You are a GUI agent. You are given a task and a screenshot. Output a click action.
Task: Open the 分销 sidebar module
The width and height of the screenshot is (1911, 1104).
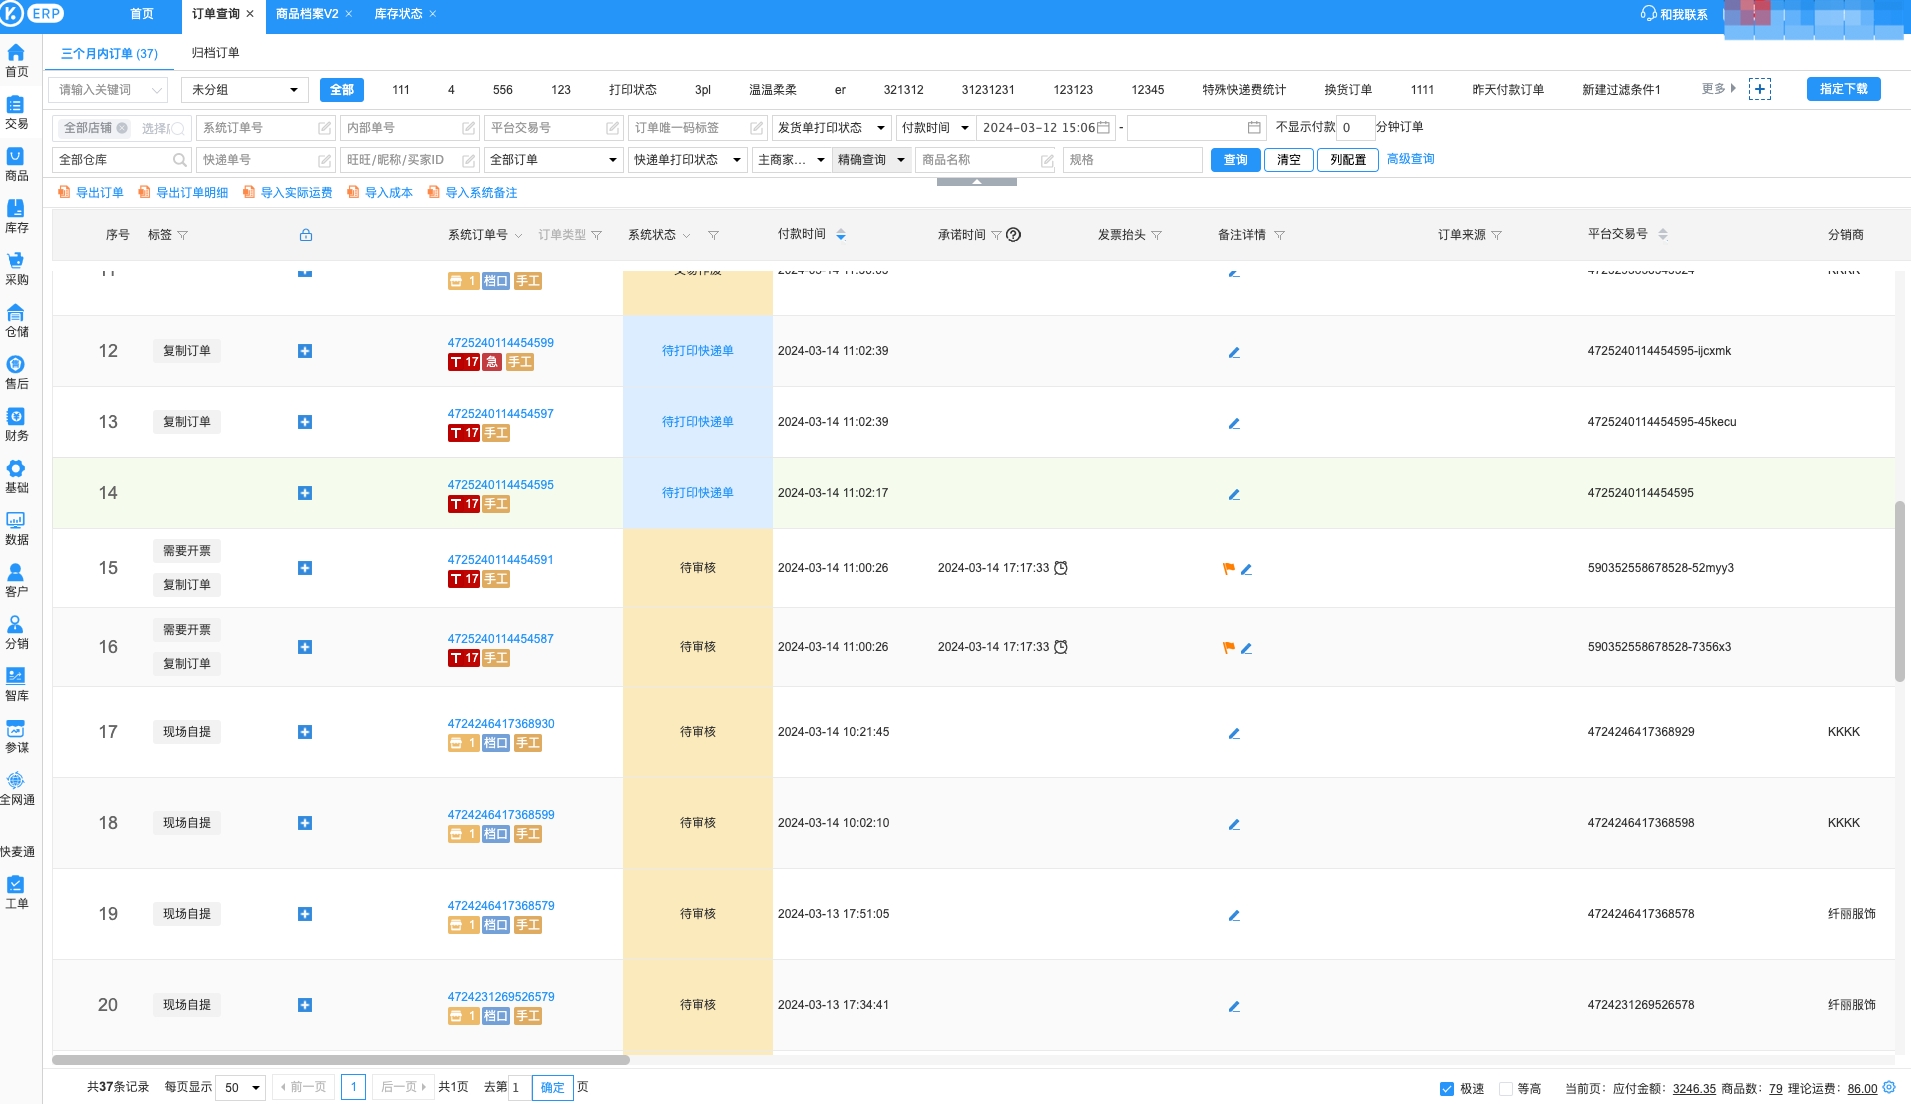(16, 633)
